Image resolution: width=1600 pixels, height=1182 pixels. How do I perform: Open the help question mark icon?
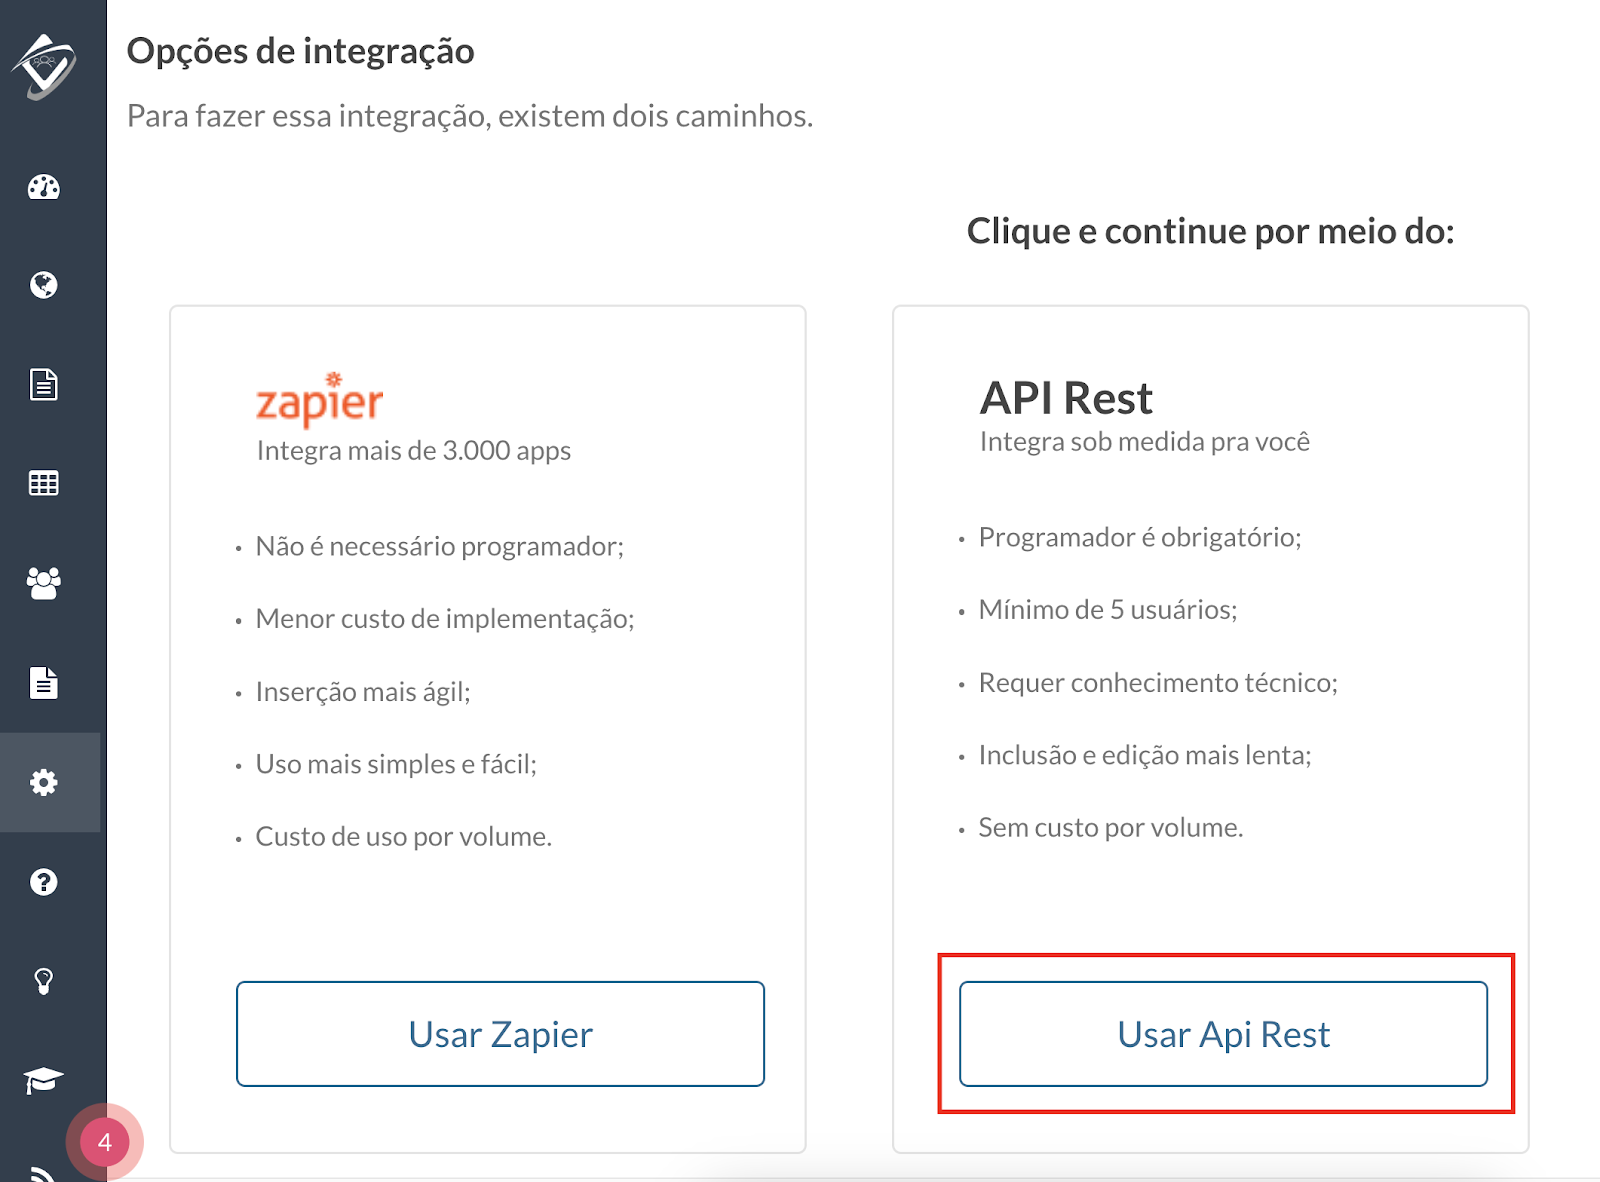44,882
